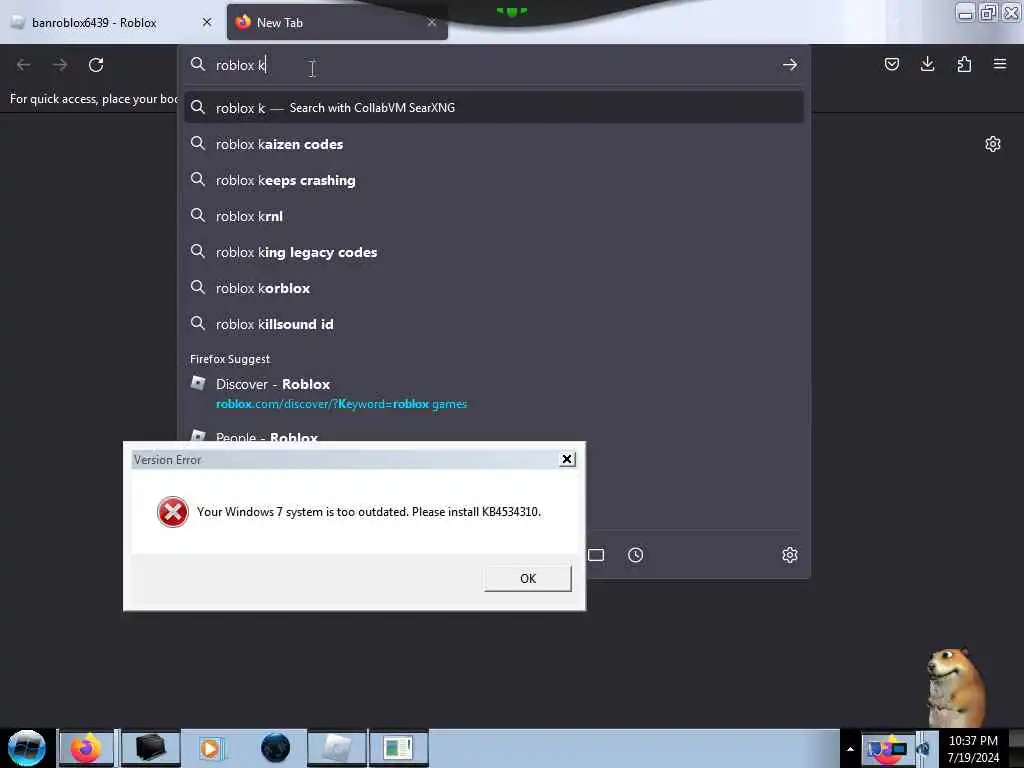Viewport: 1024px width, 768px height.
Task: Open the Firefox hamburger menu
Action: 1000,64
